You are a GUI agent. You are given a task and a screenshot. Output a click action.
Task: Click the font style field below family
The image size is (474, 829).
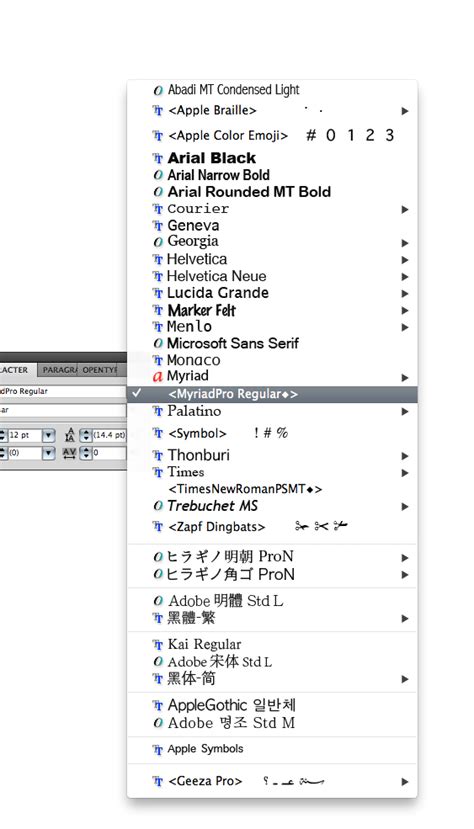(x=62, y=410)
